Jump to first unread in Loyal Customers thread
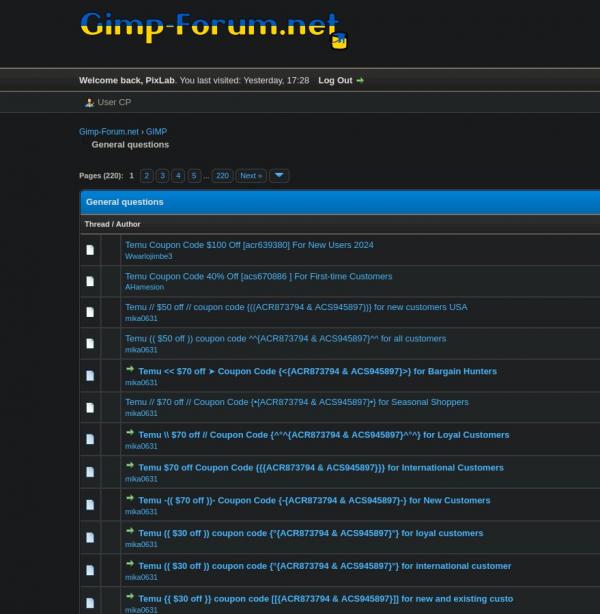This screenshot has height=614, width=600. click(x=130, y=433)
